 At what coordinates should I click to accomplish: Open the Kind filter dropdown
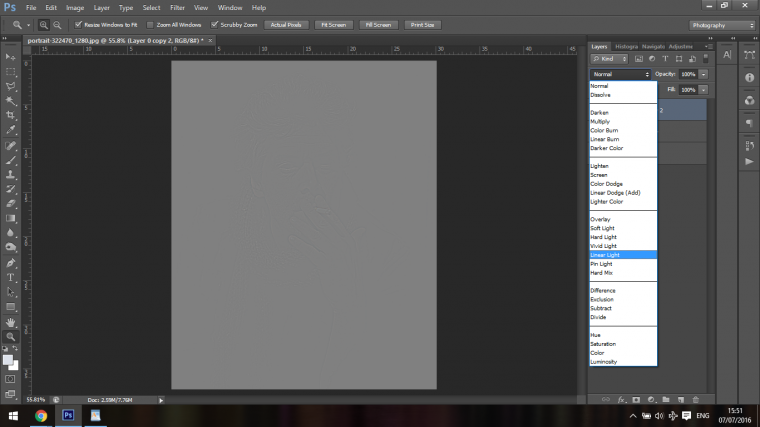tap(609, 59)
